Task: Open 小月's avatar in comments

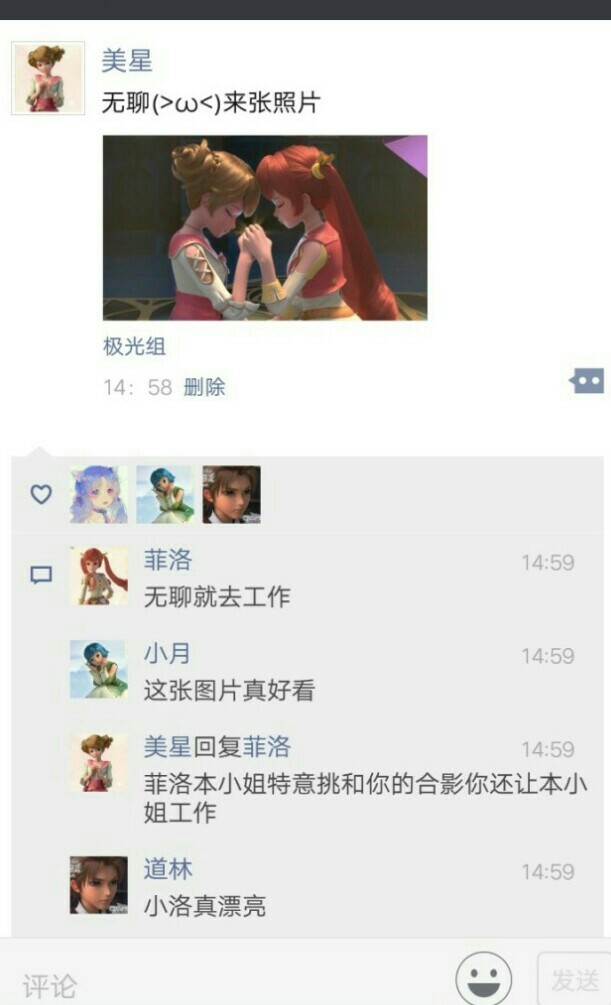Action: pos(98,669)
